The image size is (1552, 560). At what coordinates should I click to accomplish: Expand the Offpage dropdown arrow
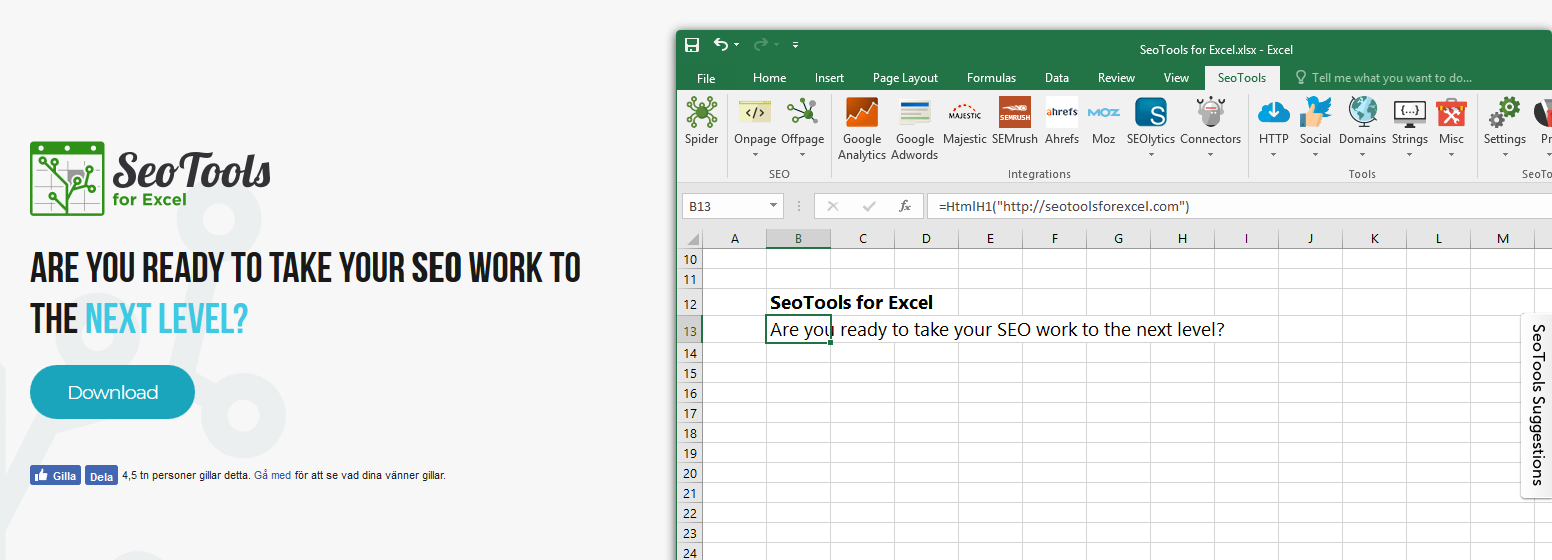coord(802,155)
